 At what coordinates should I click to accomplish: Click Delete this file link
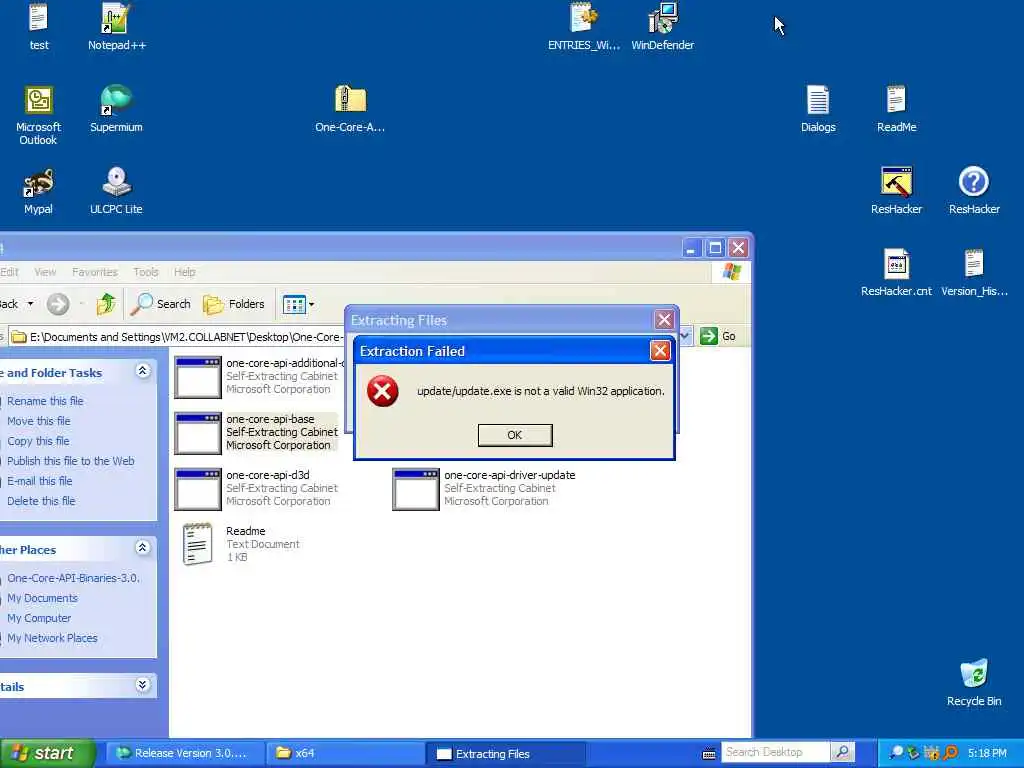(x=41, y=502)
